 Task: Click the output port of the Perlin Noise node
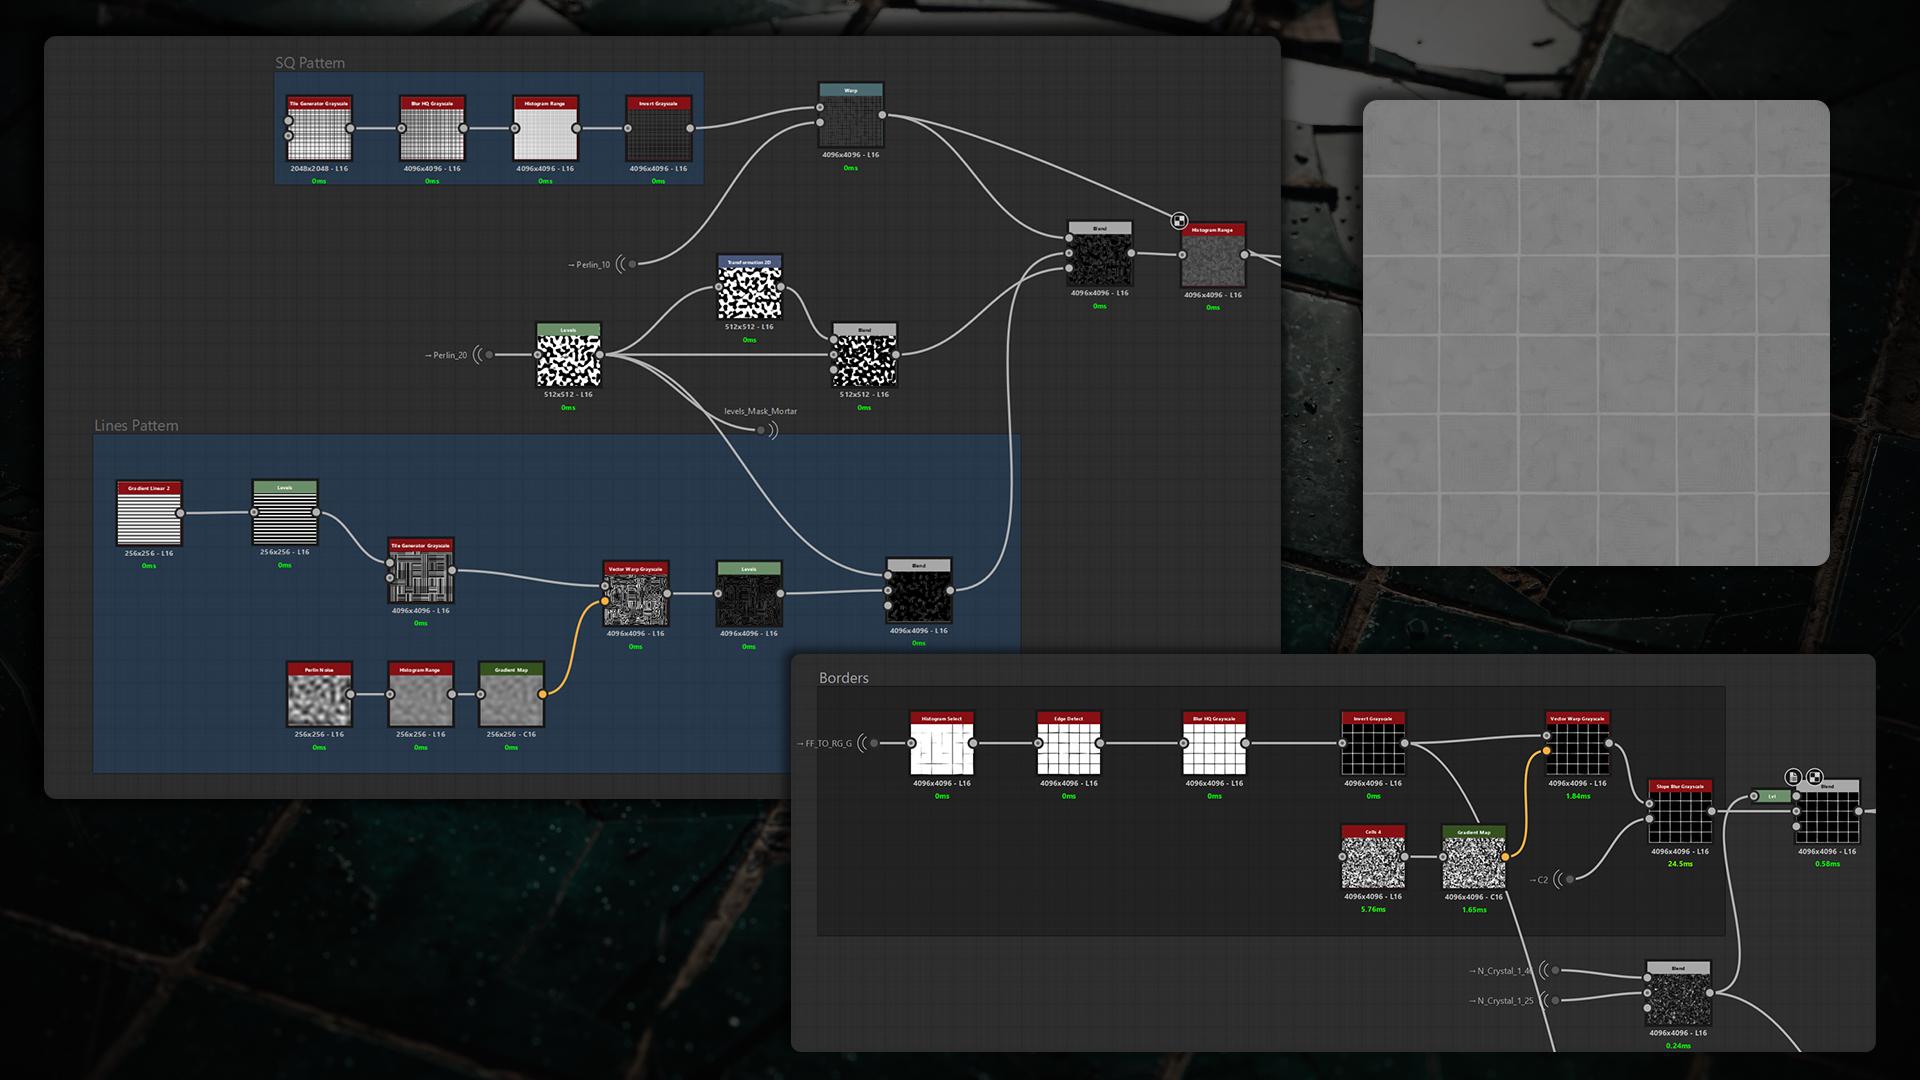350,694
